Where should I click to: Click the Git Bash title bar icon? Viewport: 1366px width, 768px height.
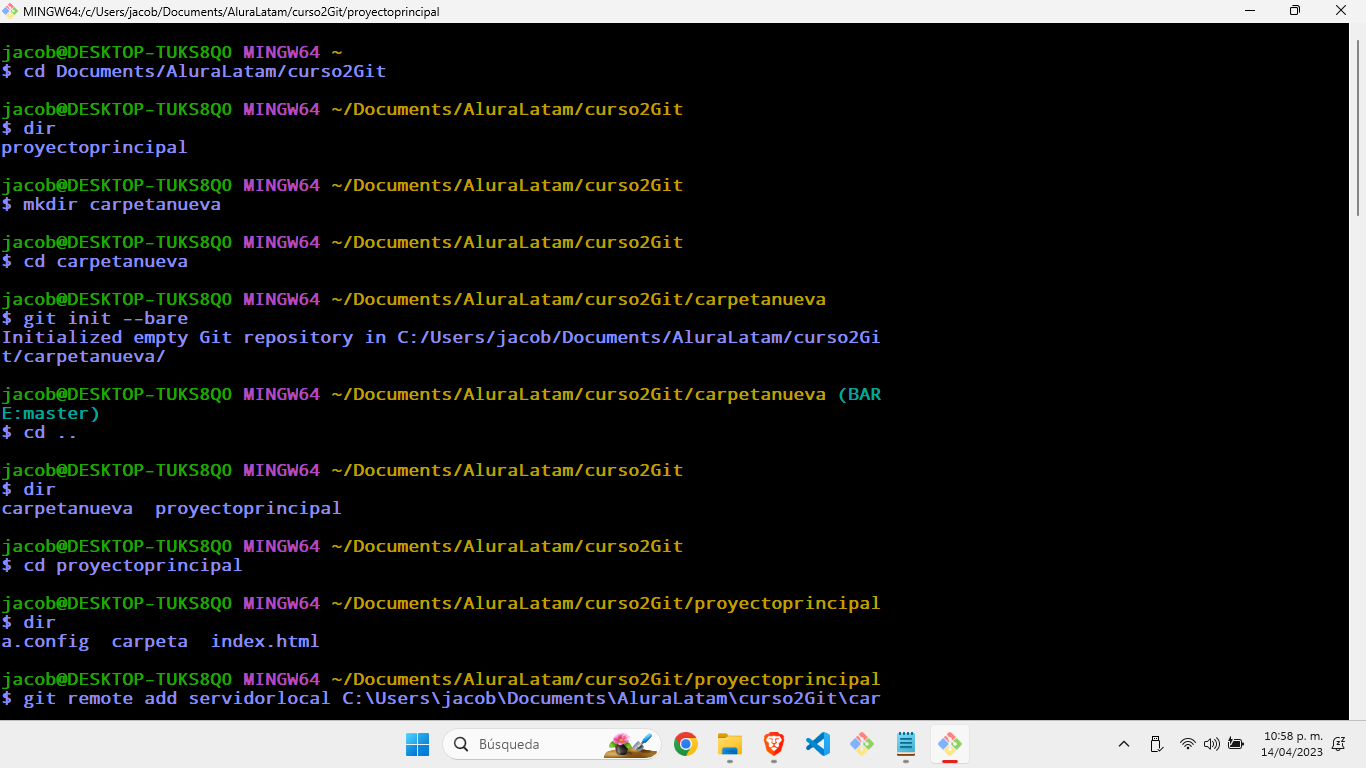pos(11,11)
